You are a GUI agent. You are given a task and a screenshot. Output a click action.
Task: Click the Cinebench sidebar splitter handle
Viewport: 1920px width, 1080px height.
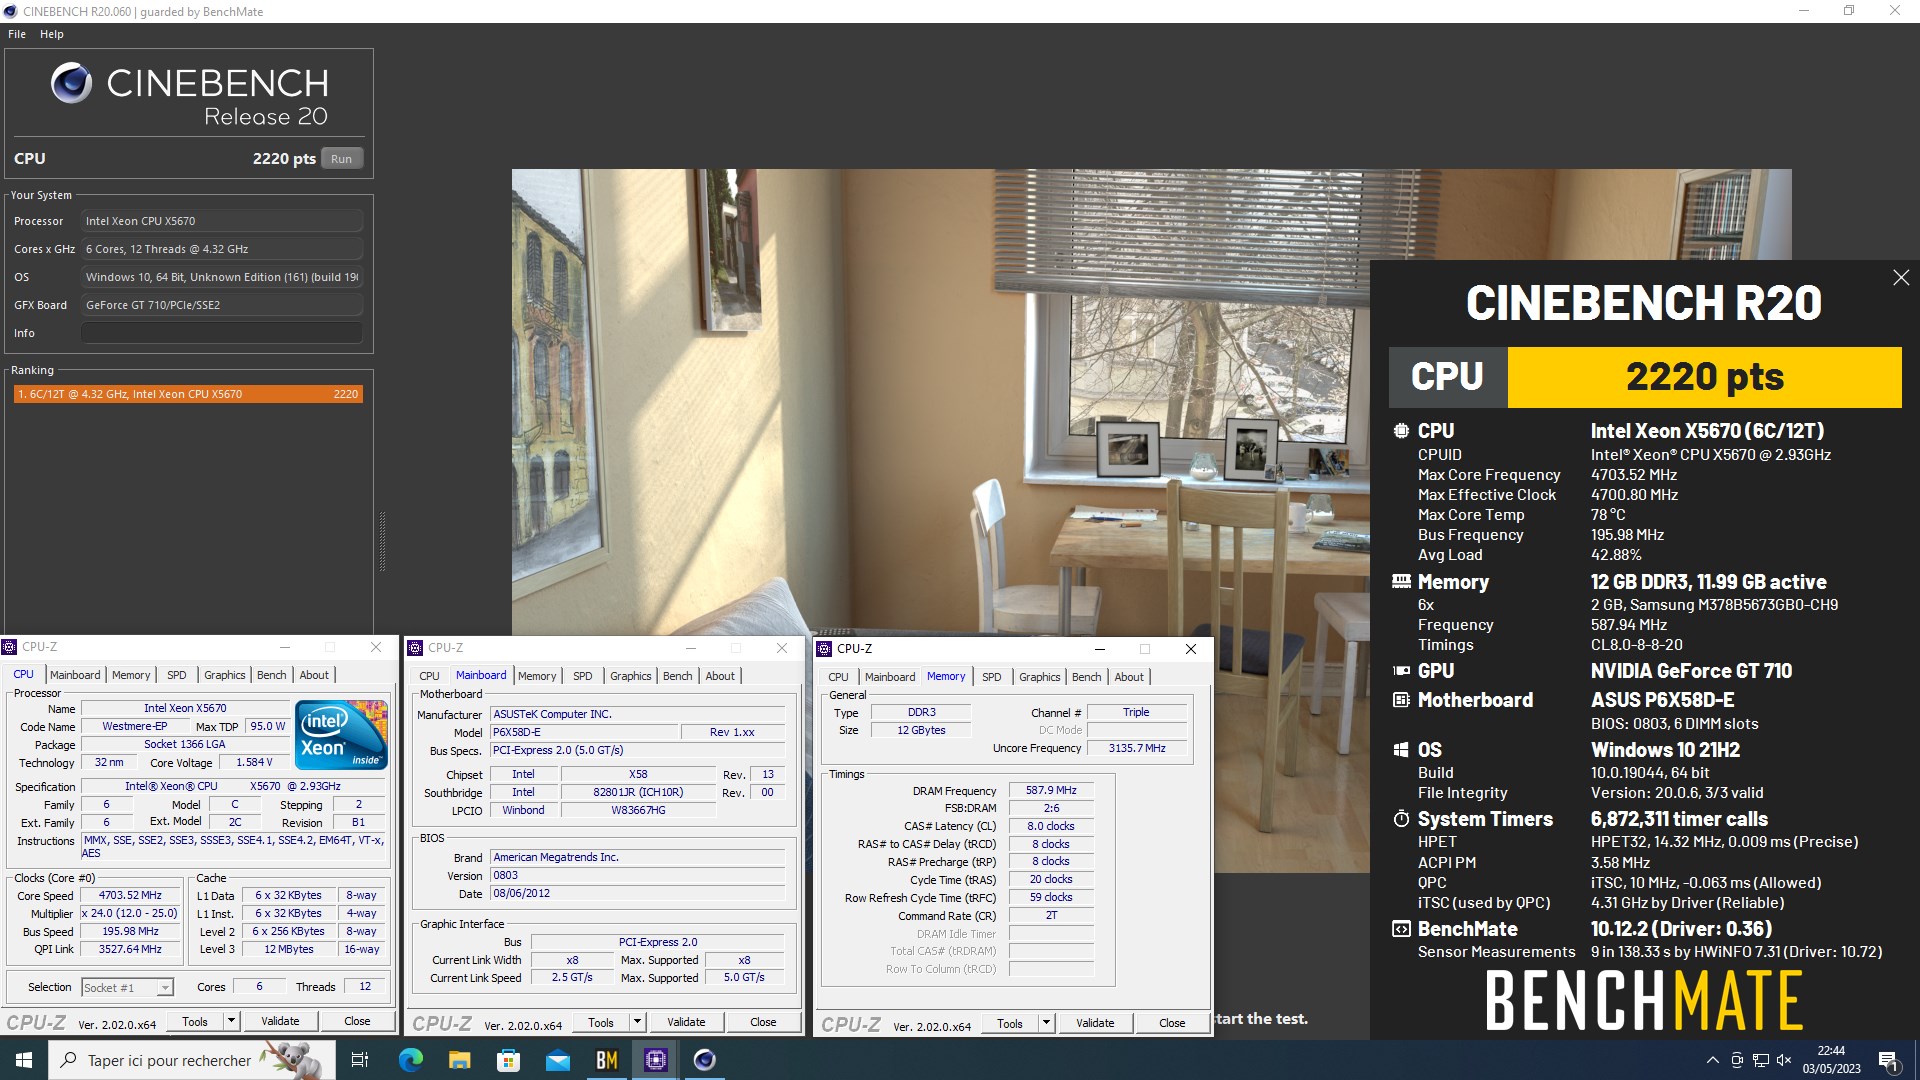382,541
